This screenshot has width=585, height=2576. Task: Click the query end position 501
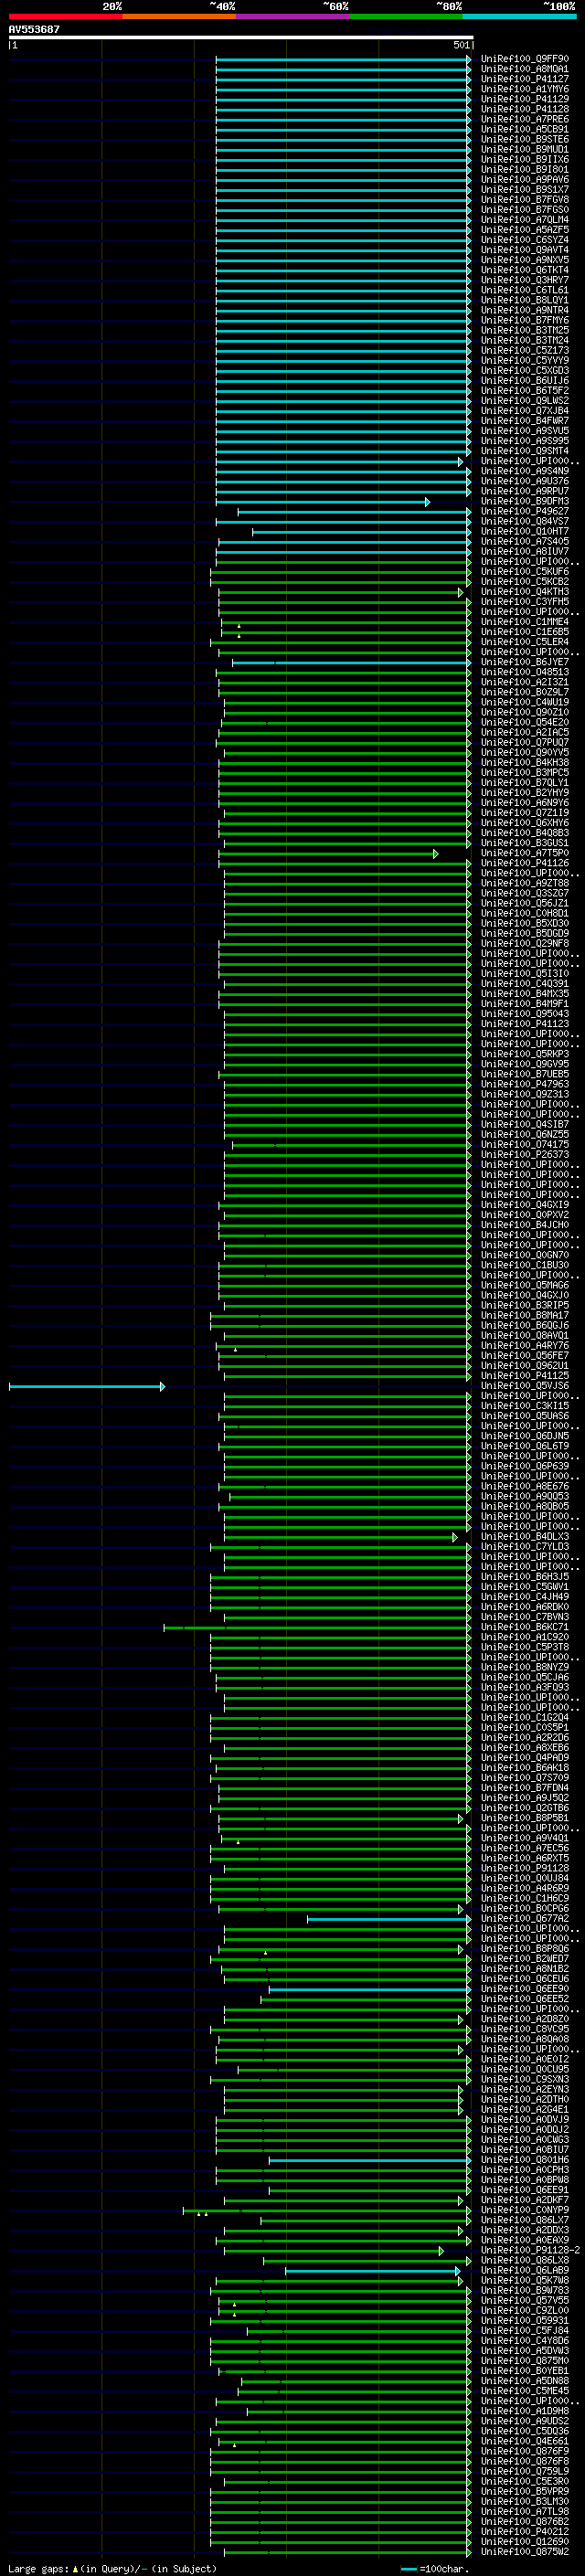click(x=461, y=45)
